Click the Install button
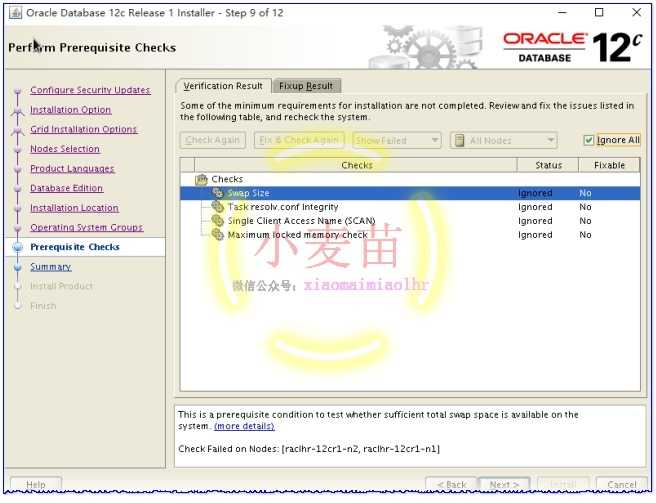Image resolution: width=656 pixels, height=503 pixels. coord(563,484)
